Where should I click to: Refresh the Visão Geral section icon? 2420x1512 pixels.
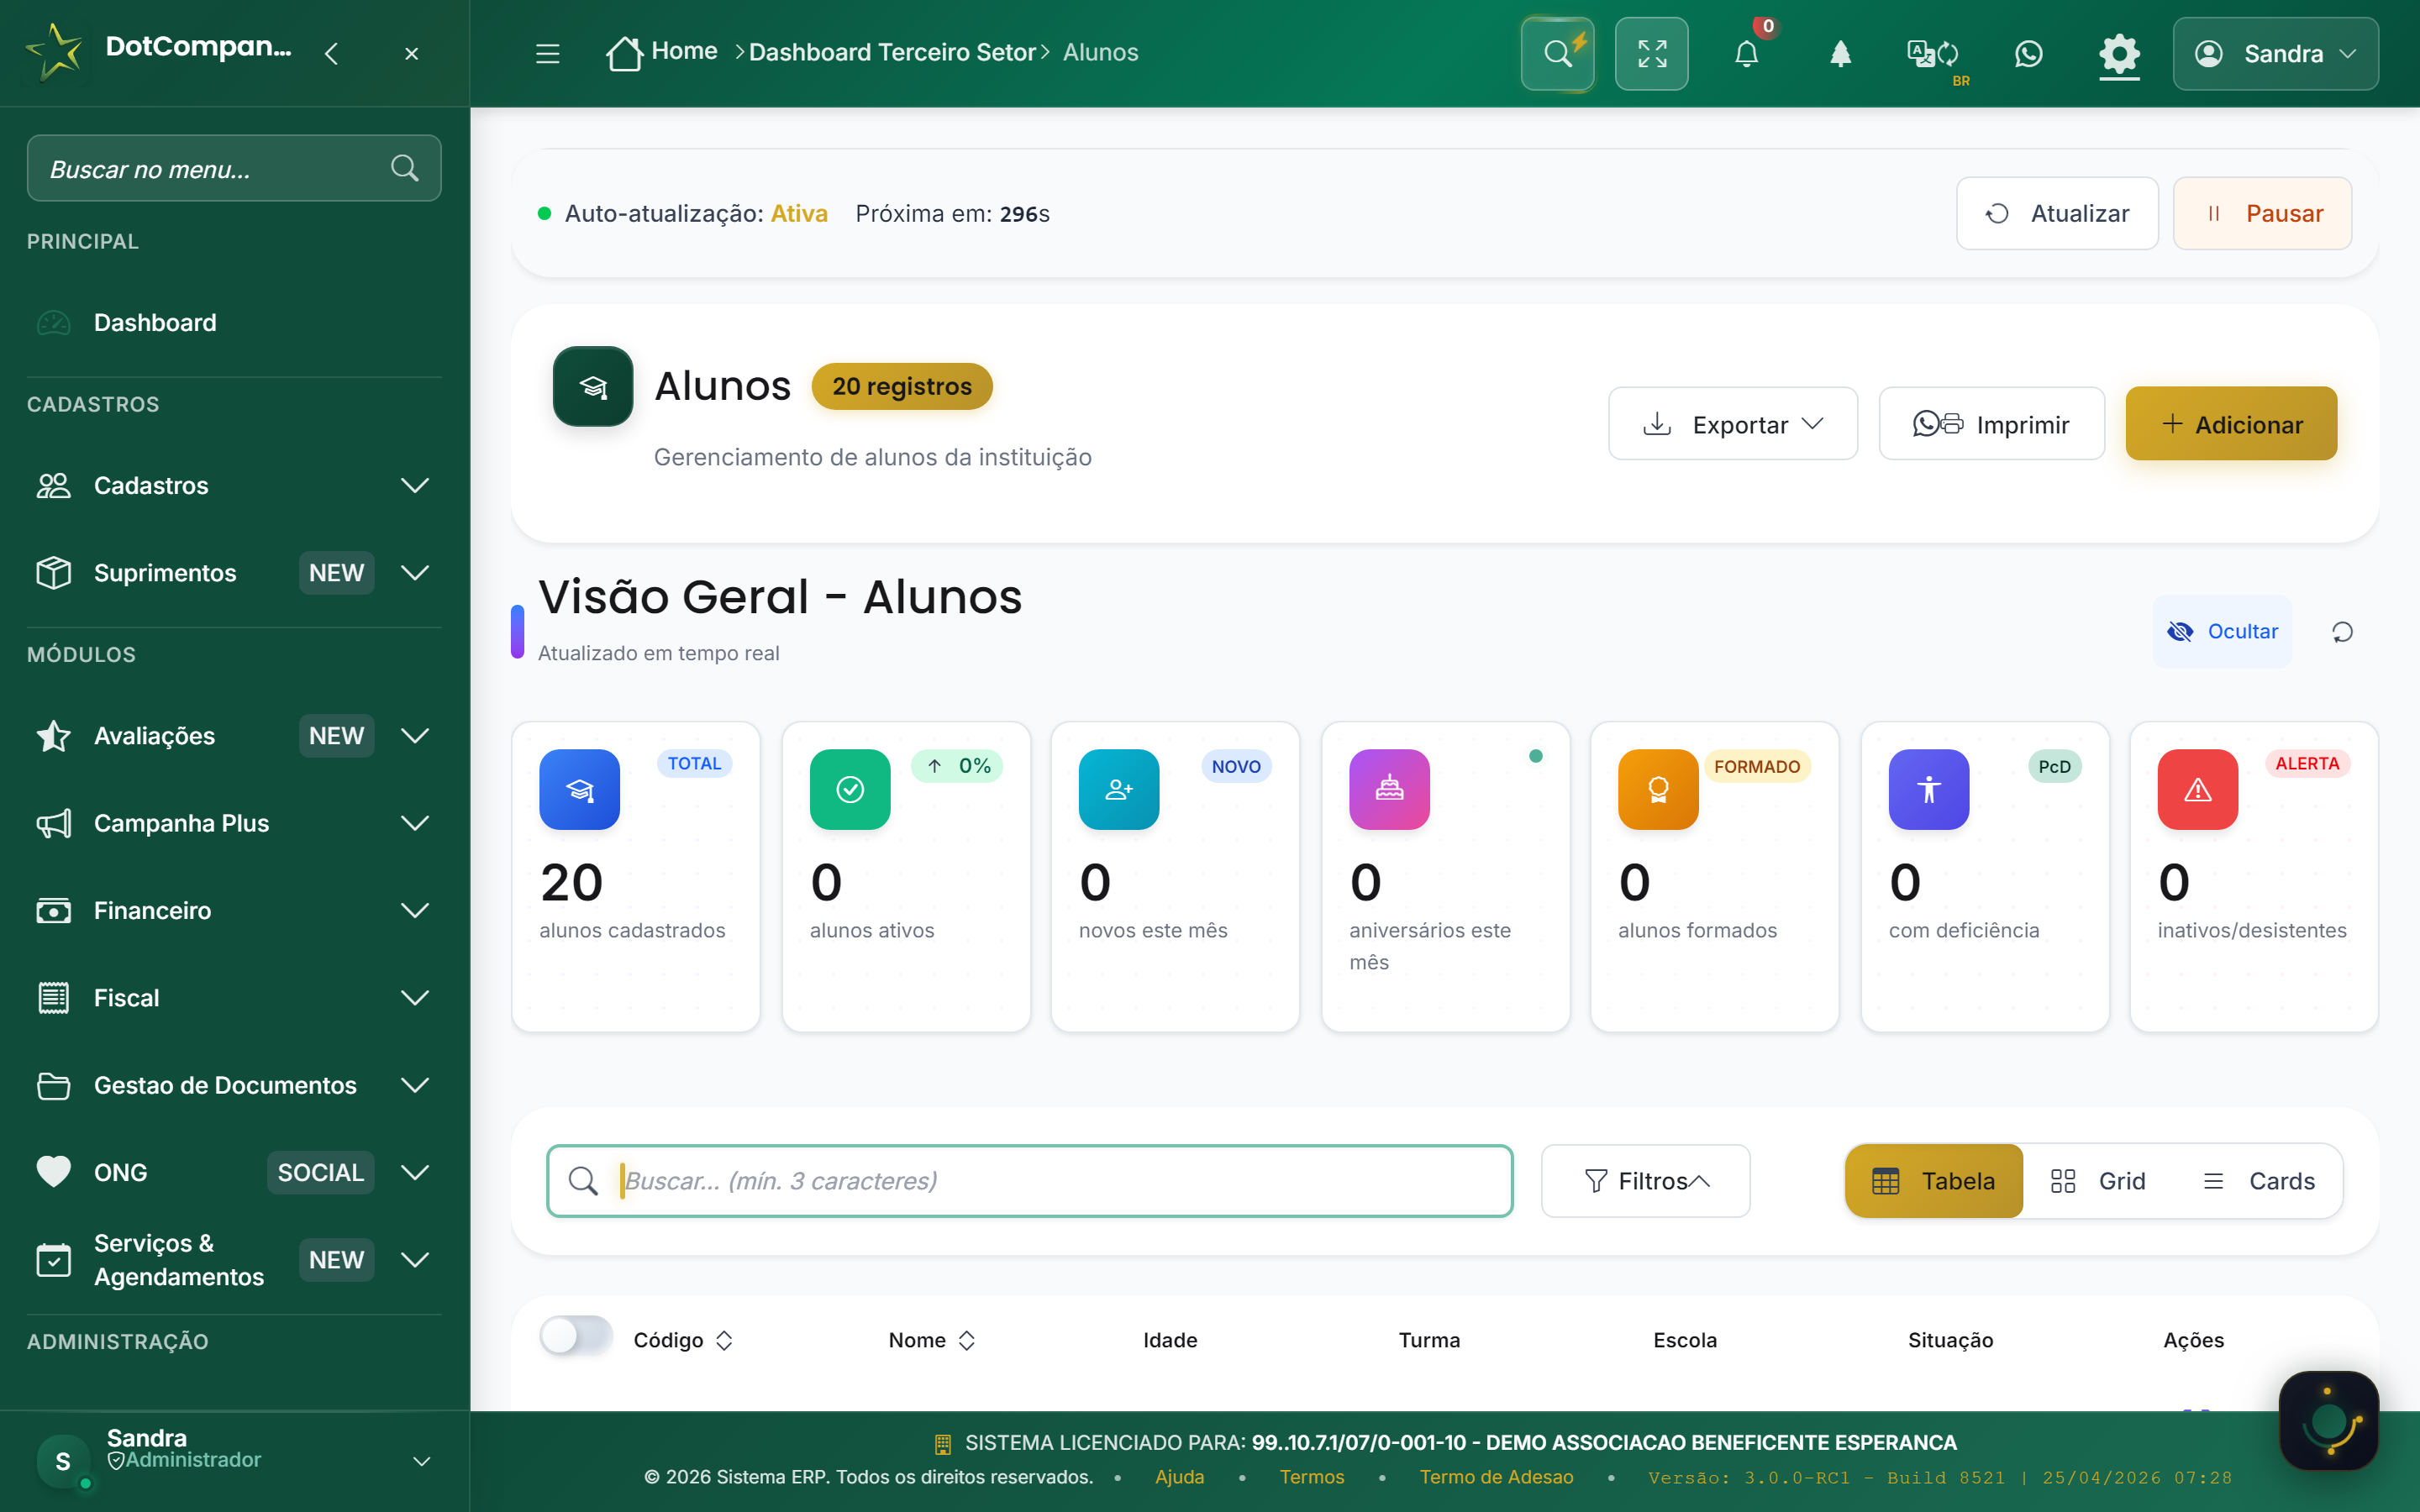[2342, 632]
